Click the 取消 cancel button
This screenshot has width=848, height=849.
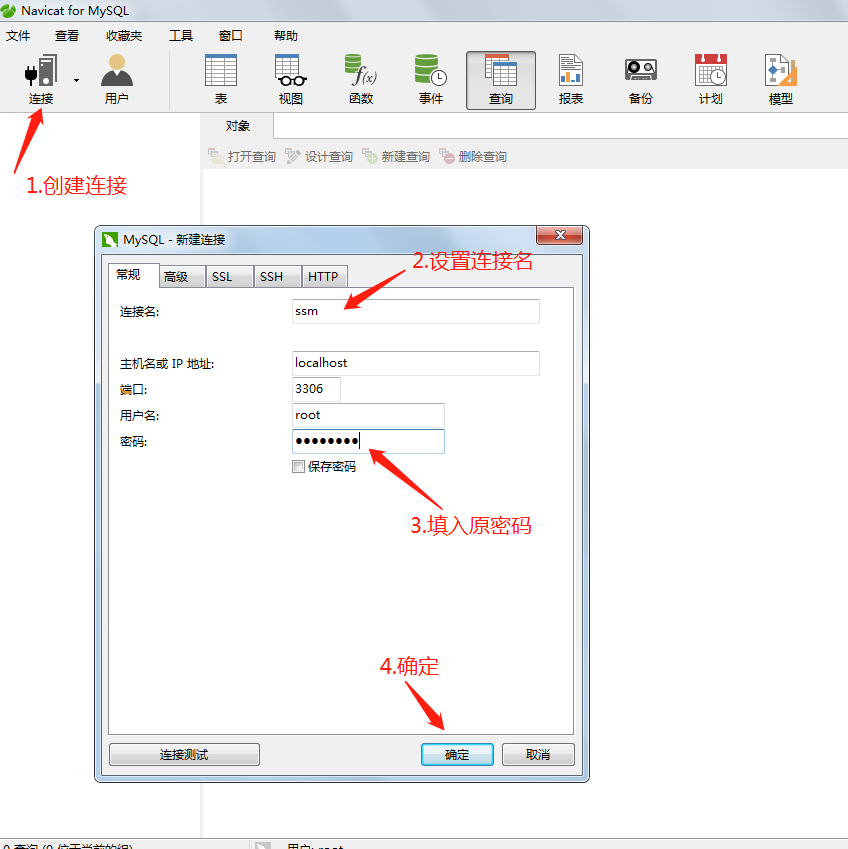click(538, 754)
